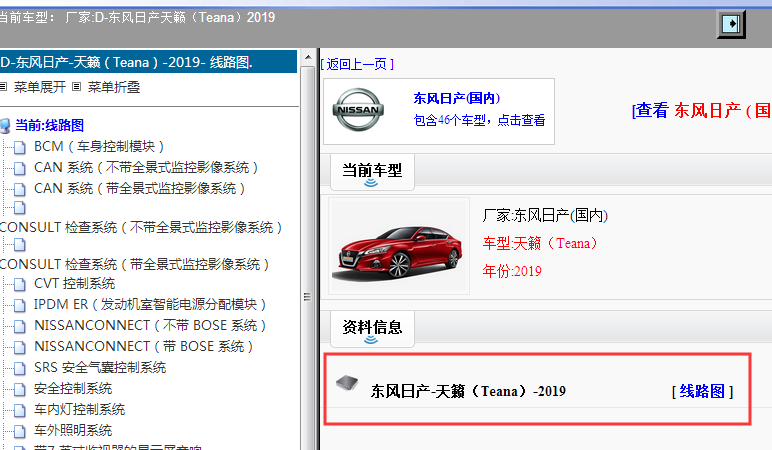Click 车型:天籁（Teana）text
Viewport: 772px width, 450px height.
(540, 243)
